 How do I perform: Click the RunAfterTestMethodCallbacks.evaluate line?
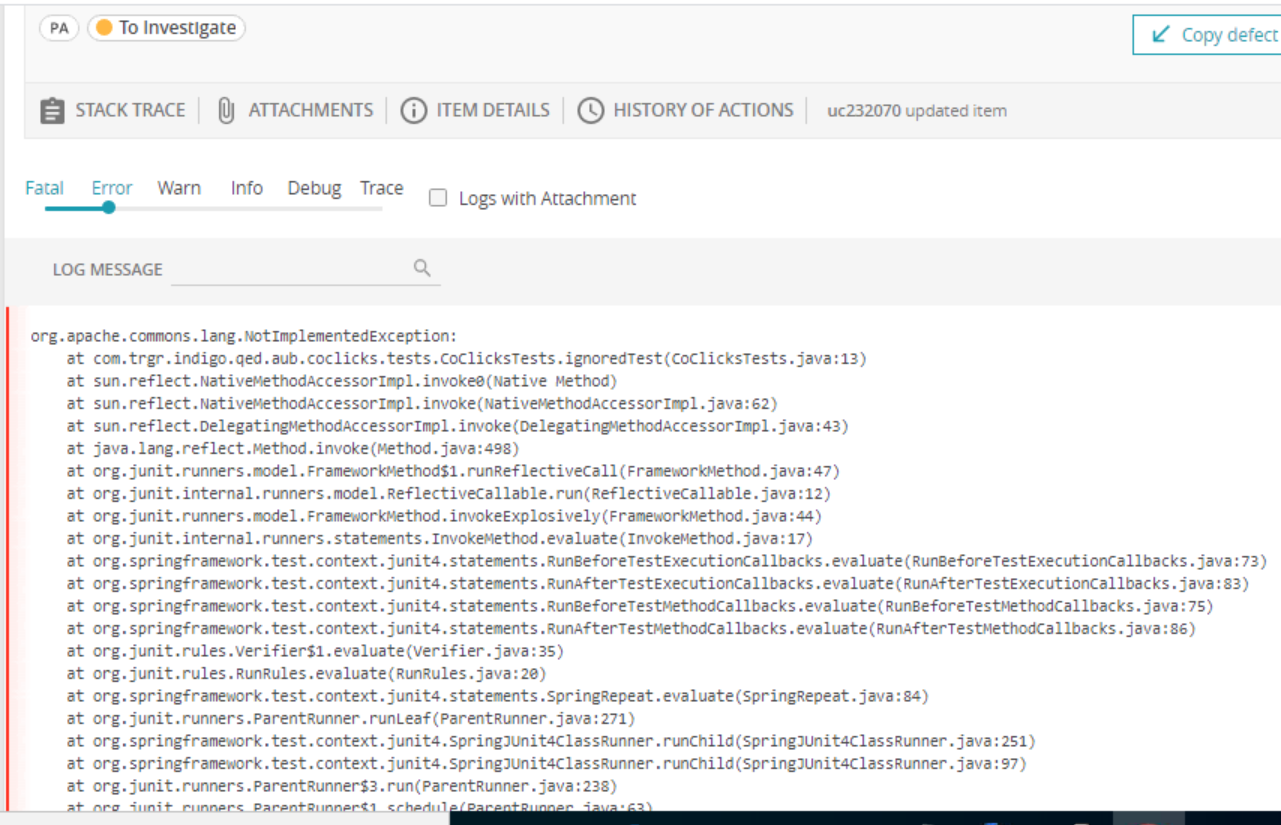coord(631,629)
